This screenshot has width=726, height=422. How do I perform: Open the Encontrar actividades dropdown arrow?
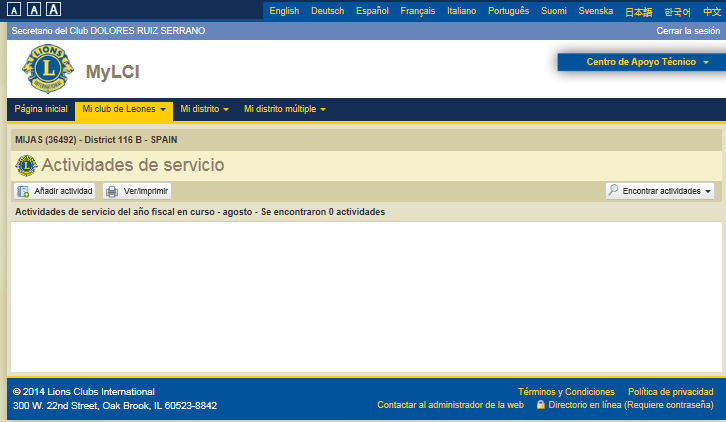coord(708,190)
